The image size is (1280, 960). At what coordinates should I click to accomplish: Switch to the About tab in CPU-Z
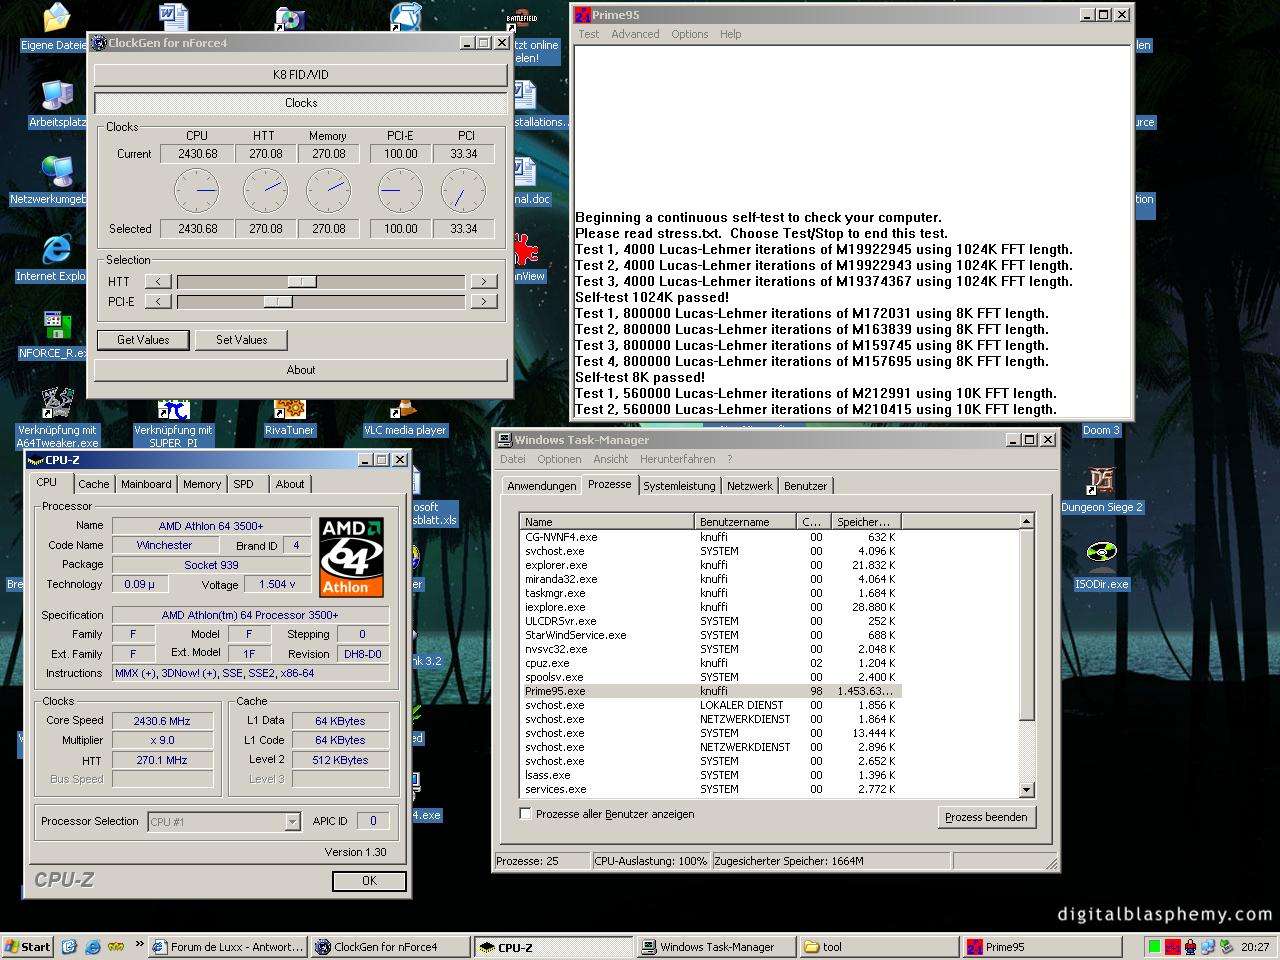click(x=290, y=484)
